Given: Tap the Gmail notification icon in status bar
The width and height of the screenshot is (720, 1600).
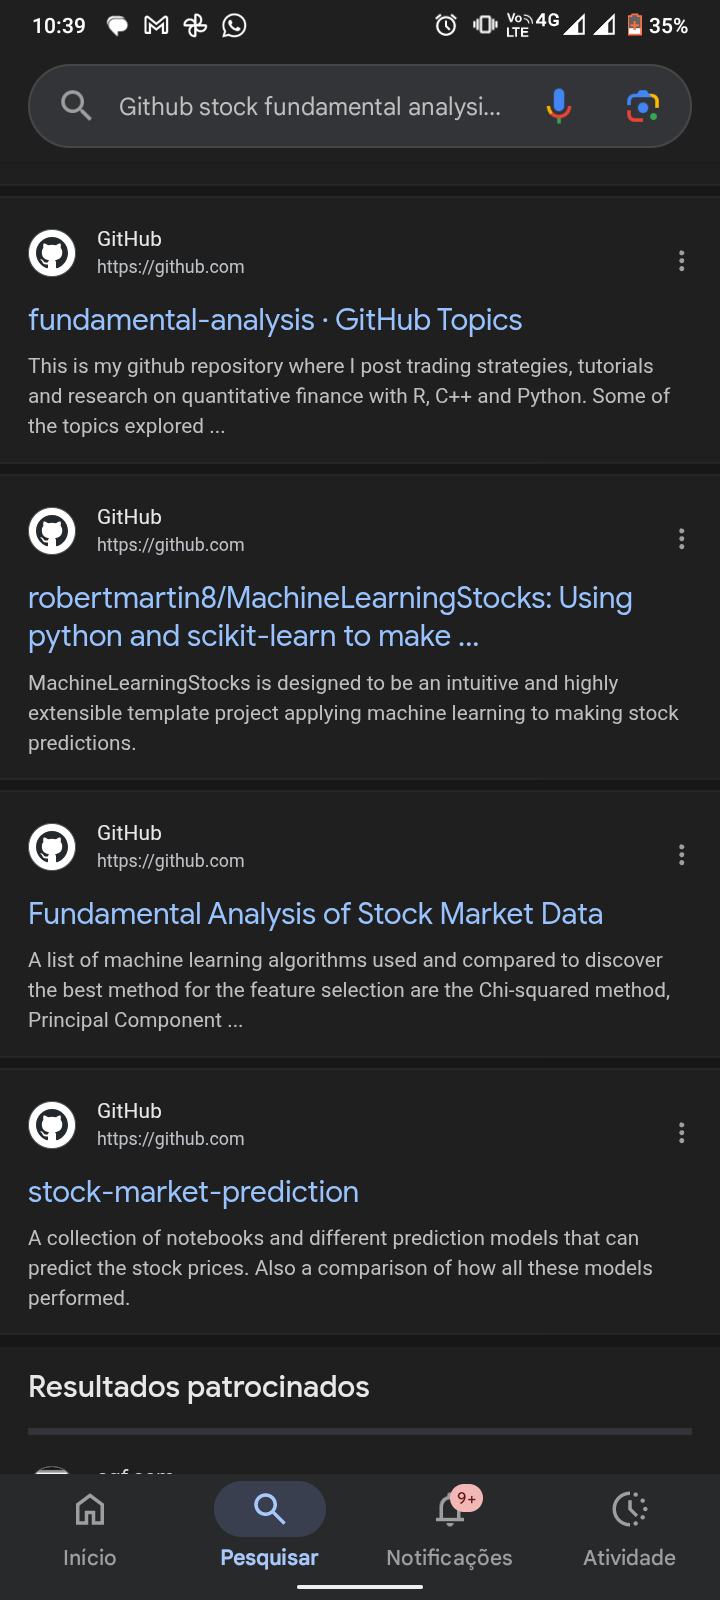Looking at the screenshot, I should pyautogui.click(x=156, y=25).
